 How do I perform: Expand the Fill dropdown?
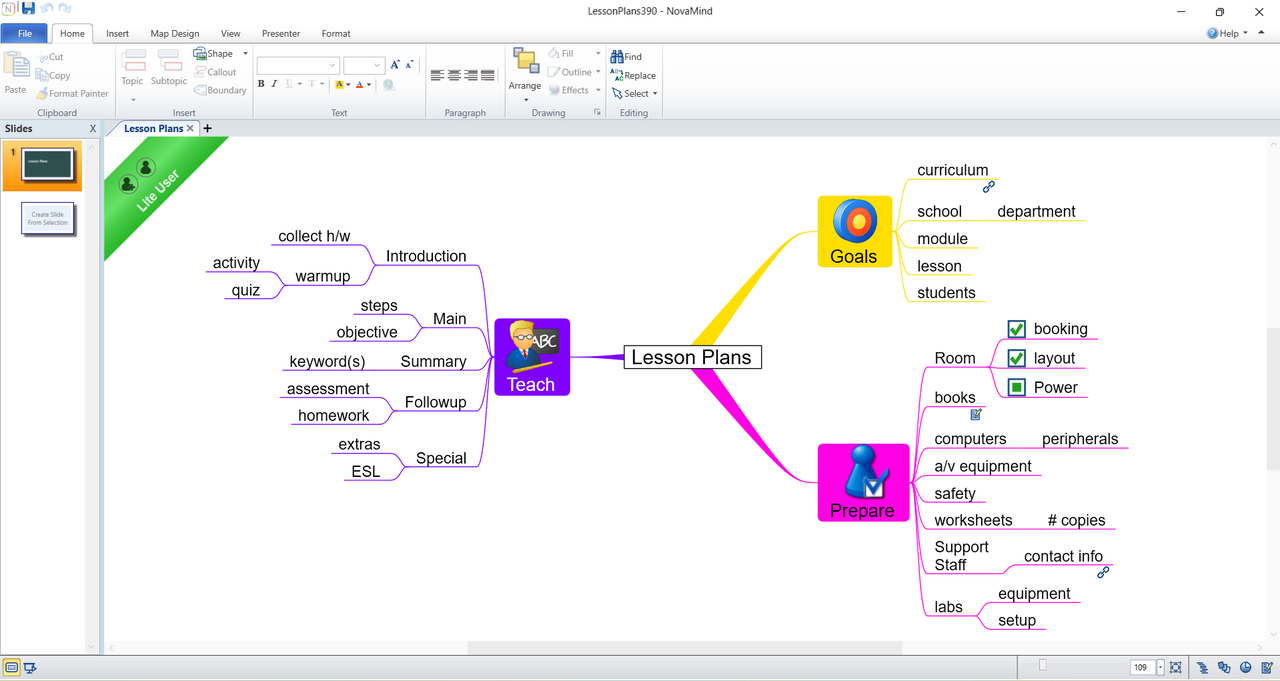point(598,54)
